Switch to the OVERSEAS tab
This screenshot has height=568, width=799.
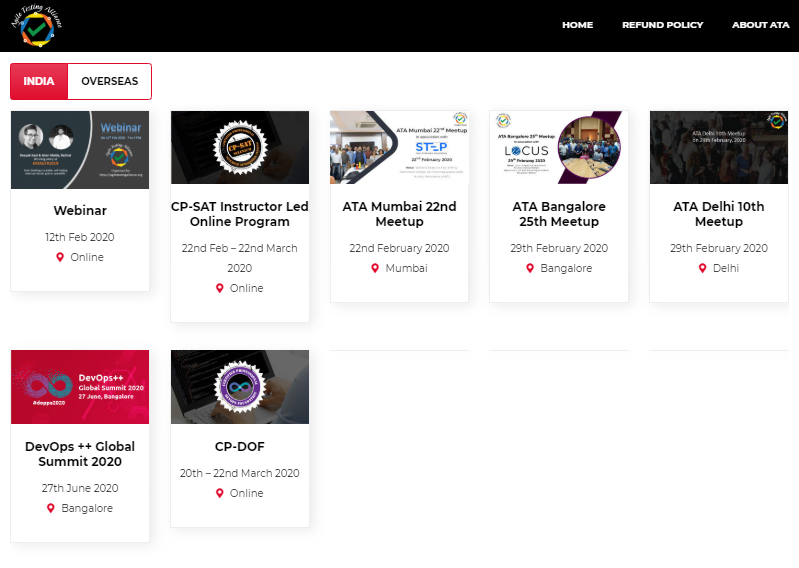110,82
